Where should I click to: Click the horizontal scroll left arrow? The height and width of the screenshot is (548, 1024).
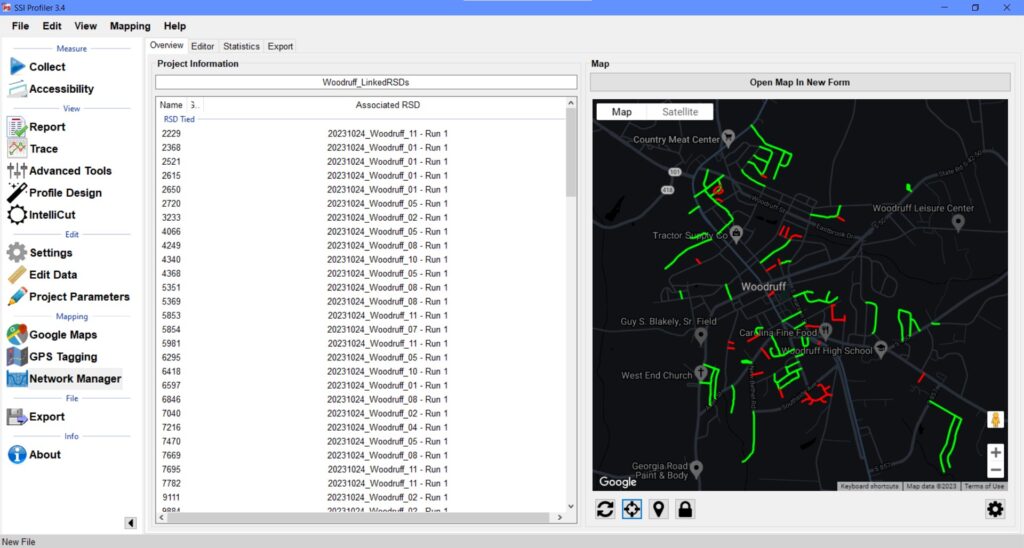click(x=162, y=517)
